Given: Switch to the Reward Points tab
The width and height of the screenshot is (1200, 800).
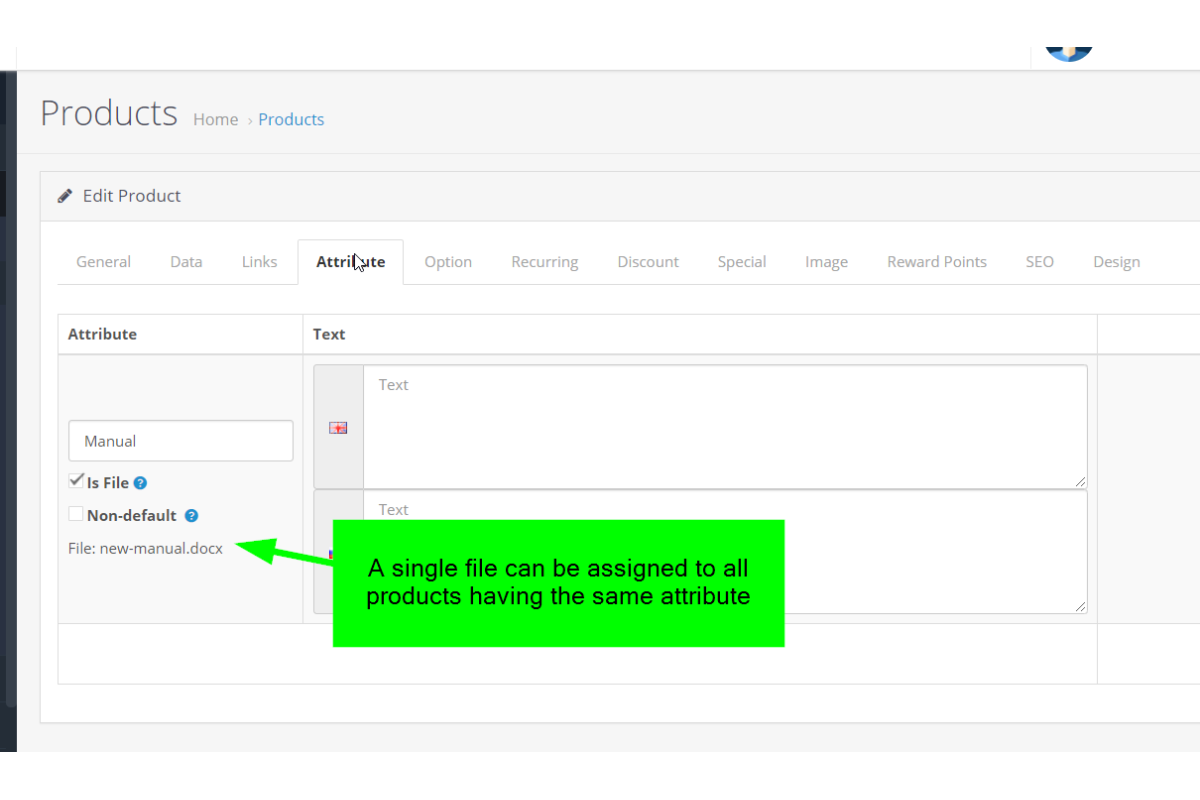Looking at the screenshot, I should coord(936,262).
